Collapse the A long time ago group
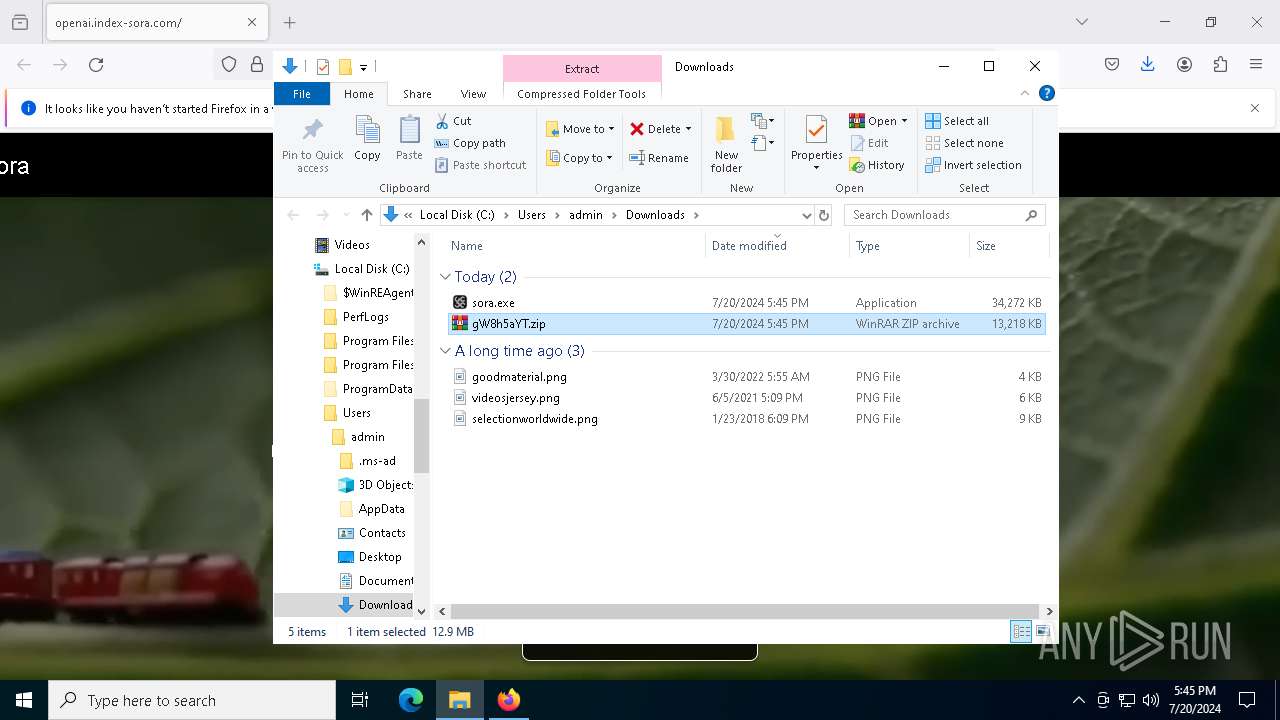This screenshot has height=720, width=1280. (446, 351)
